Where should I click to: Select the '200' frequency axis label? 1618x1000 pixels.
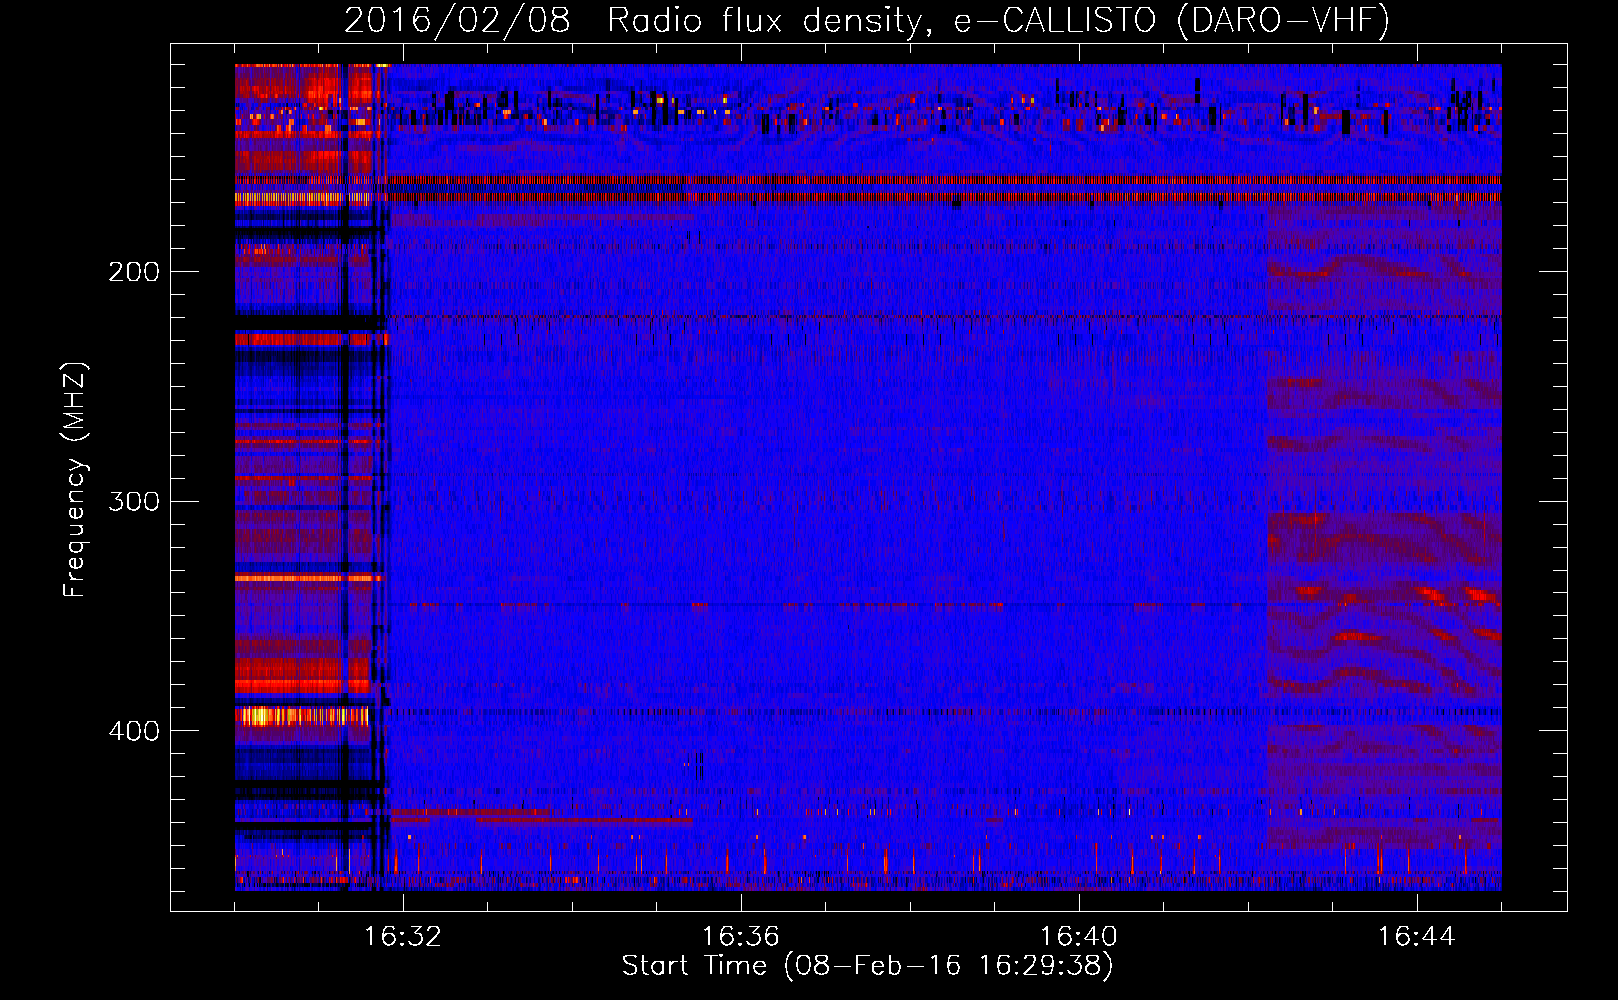[134, 272]
